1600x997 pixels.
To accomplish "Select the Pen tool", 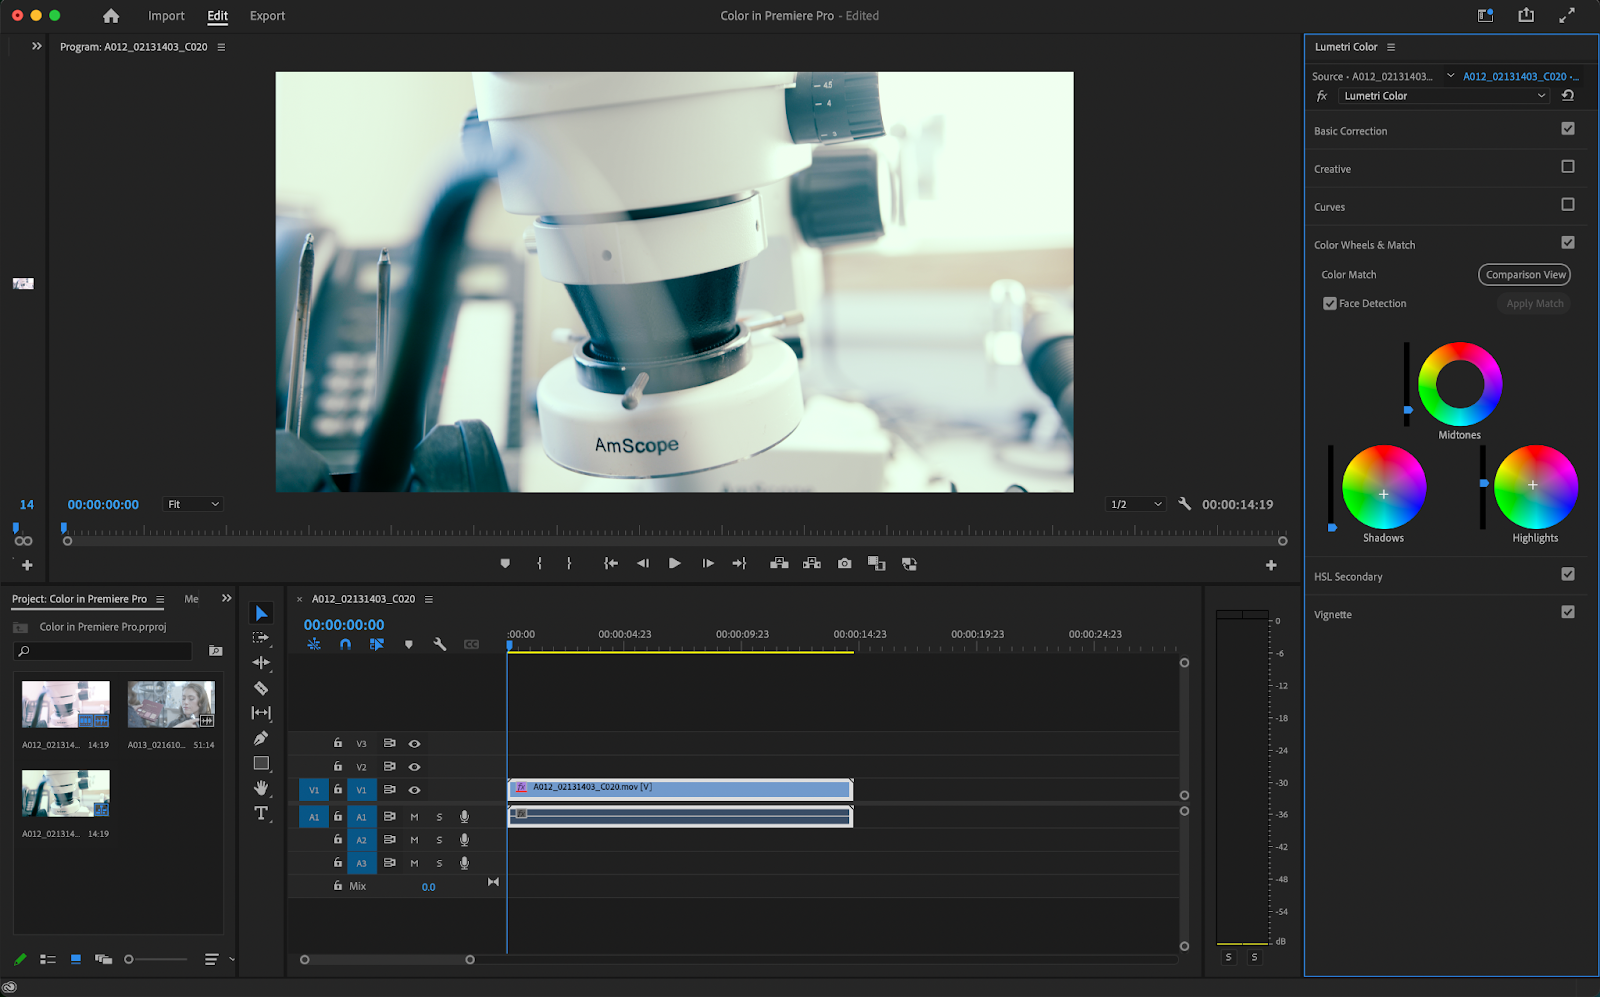I will pos(261,738).
